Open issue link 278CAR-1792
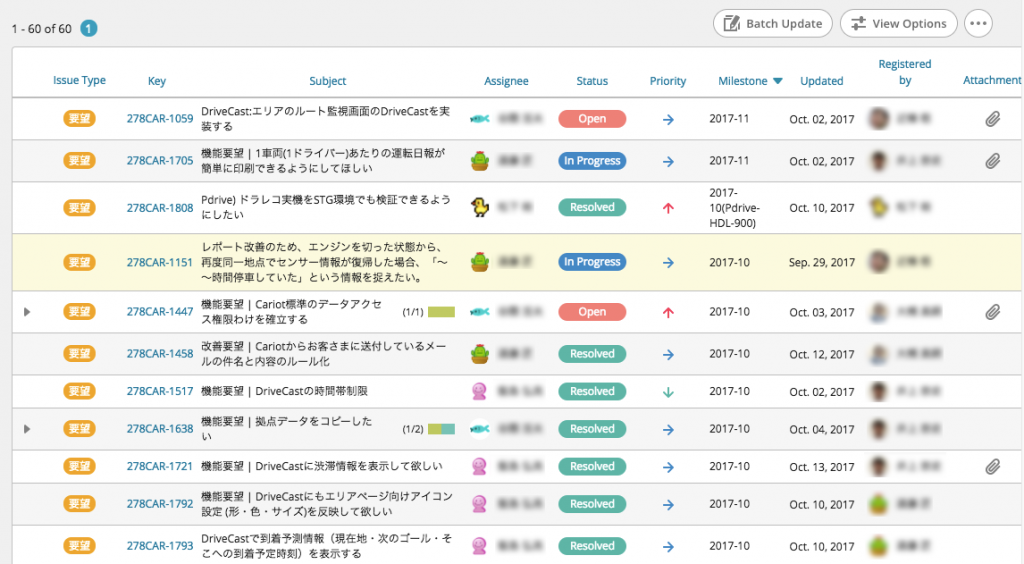Screen dimensions: 1024x564 click(160, 504)
